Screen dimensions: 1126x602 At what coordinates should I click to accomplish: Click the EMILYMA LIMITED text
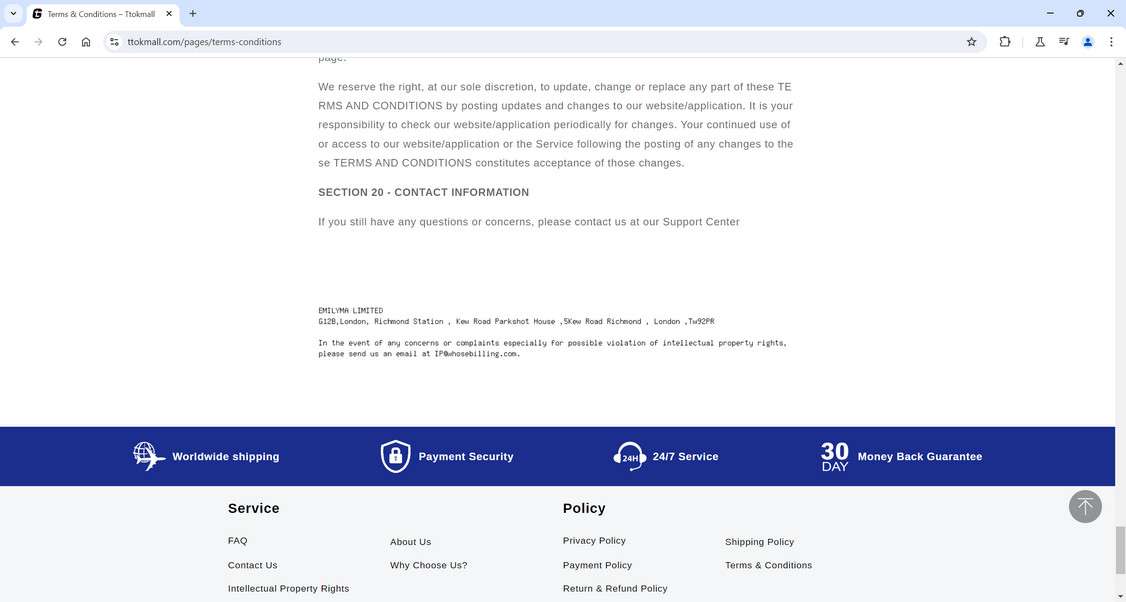[x=350, y=310]
